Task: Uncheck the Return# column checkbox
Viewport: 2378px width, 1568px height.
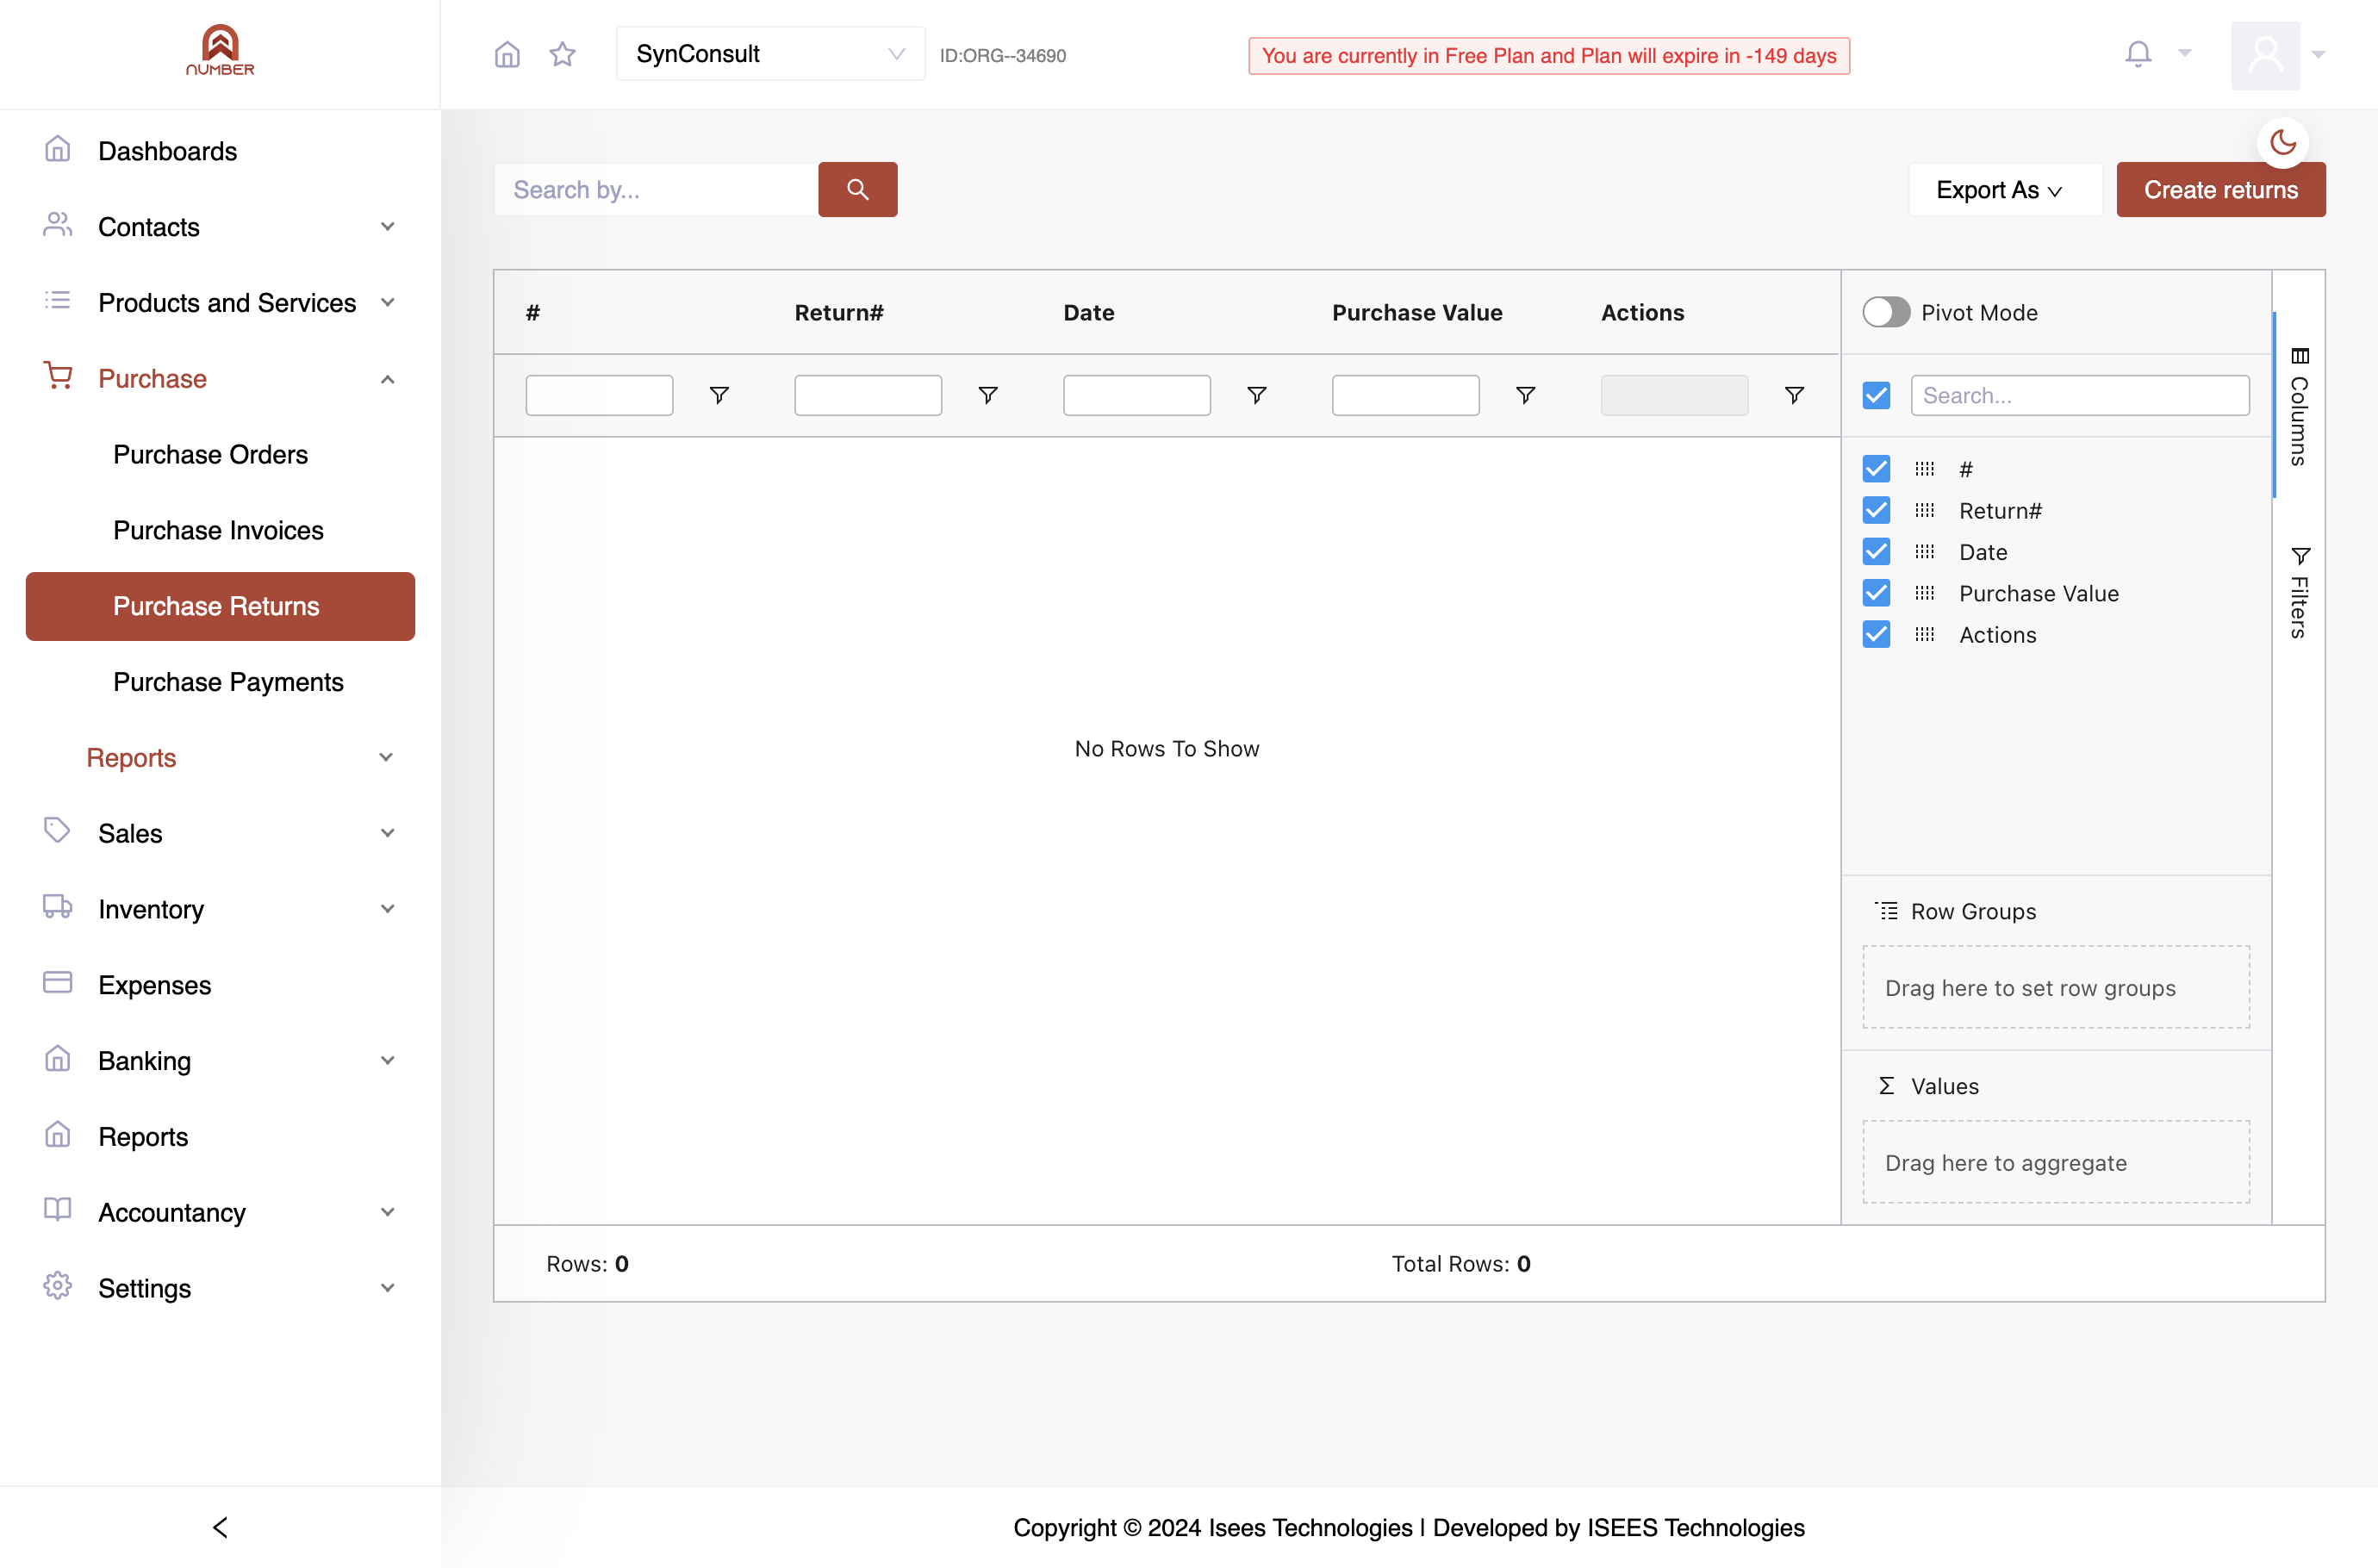Action: coord(1876,510)
